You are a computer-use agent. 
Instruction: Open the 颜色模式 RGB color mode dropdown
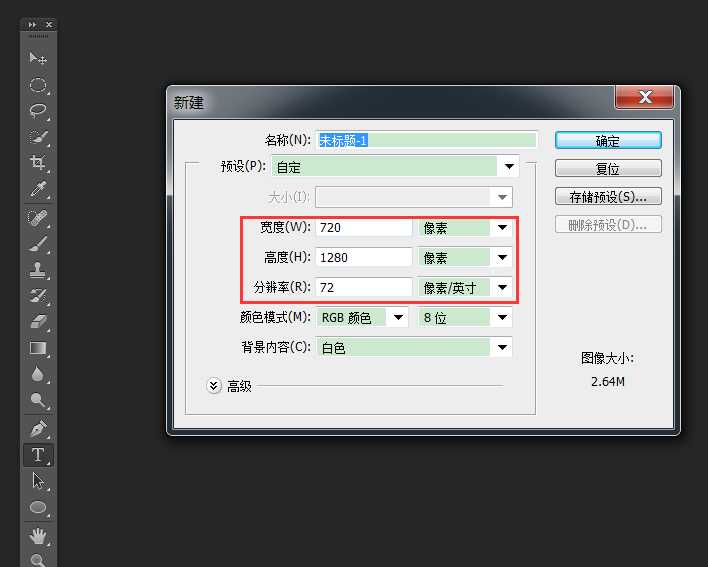398,318
